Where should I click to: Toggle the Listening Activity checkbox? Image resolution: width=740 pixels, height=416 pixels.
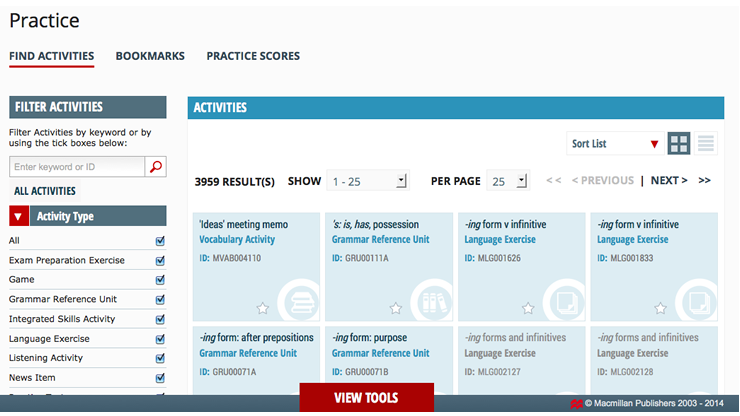coord(160,358)
